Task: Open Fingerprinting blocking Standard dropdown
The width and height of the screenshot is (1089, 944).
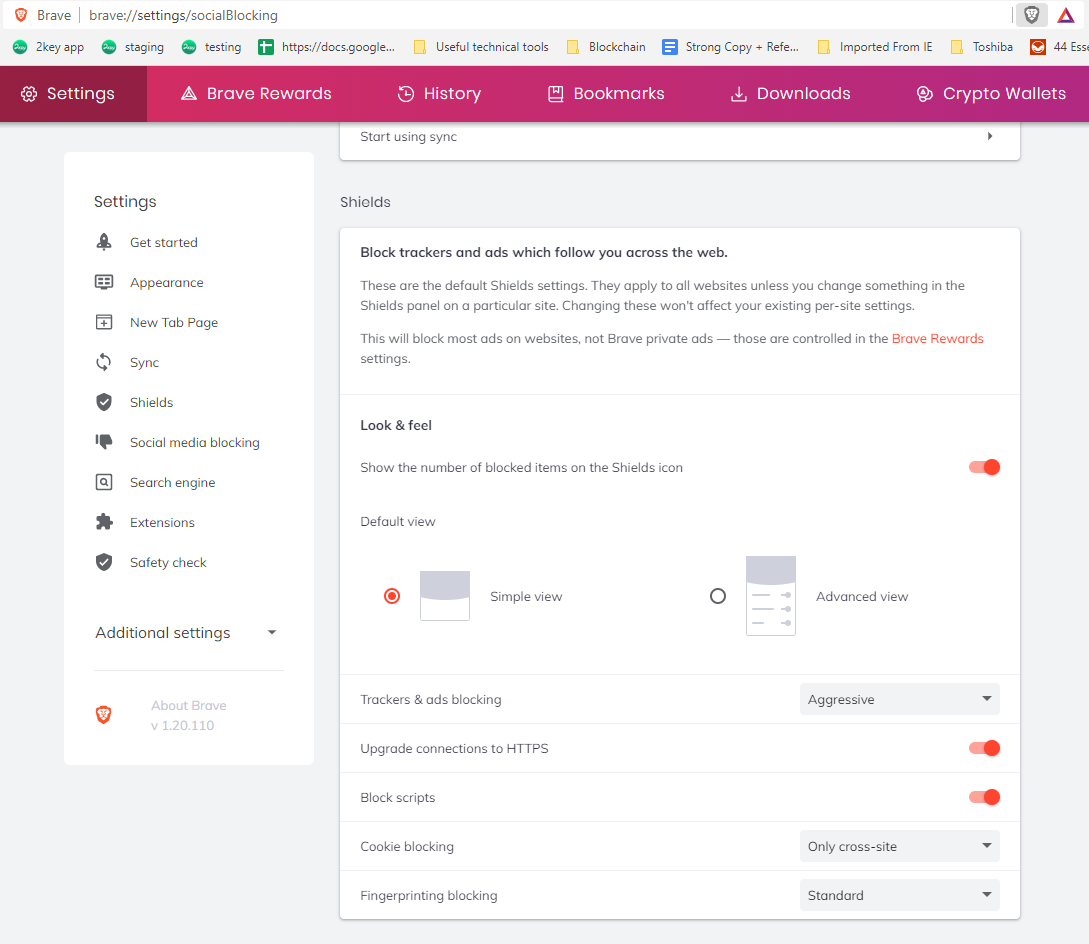Action: click(899, 895)
